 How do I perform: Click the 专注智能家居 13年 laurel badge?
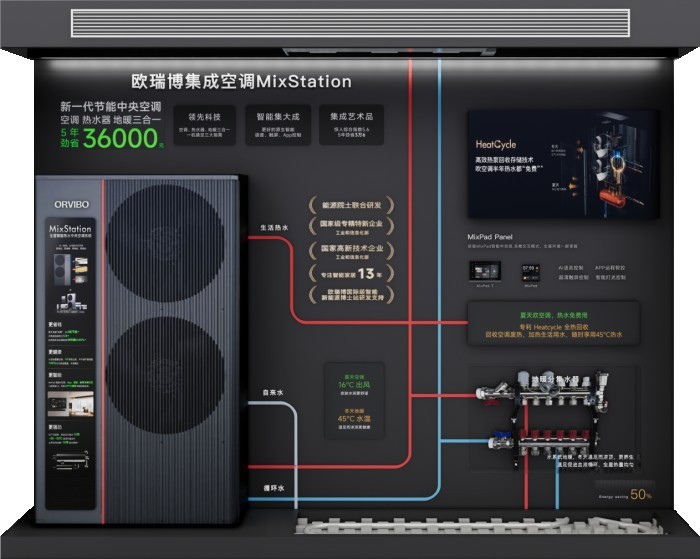point(345,273)
